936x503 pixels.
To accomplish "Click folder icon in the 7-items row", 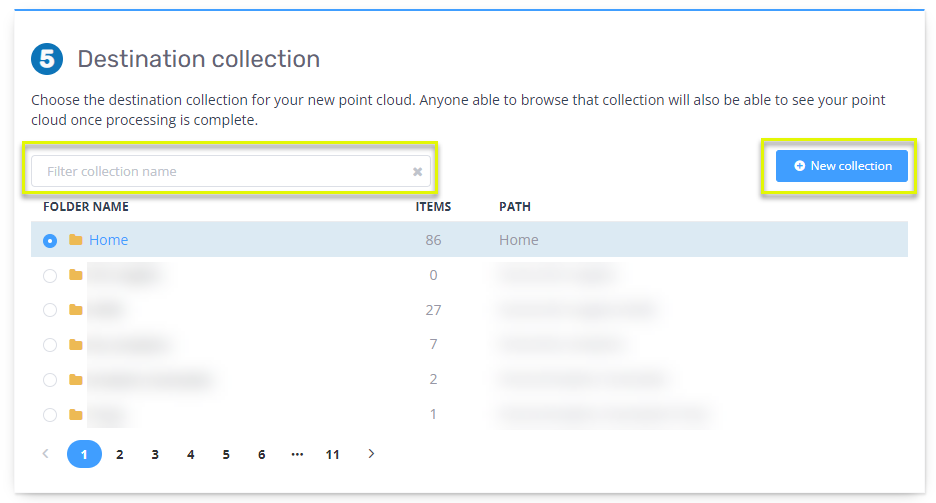I will click(75, 345).
